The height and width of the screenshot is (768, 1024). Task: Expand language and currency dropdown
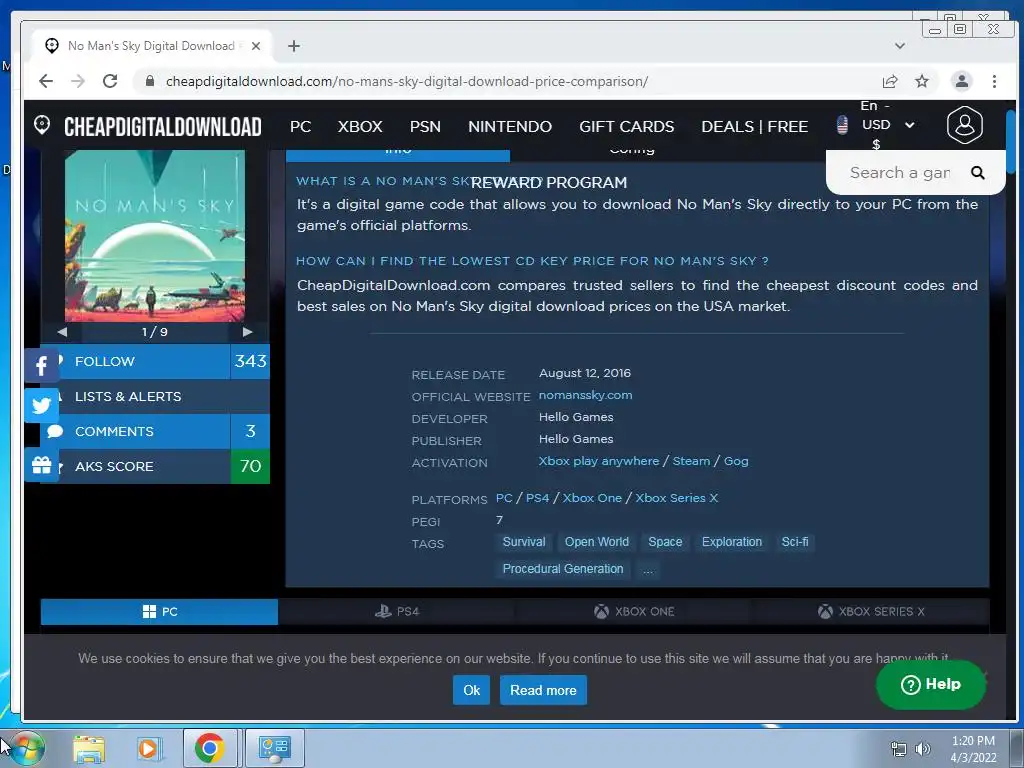click(x=909, y=125)
